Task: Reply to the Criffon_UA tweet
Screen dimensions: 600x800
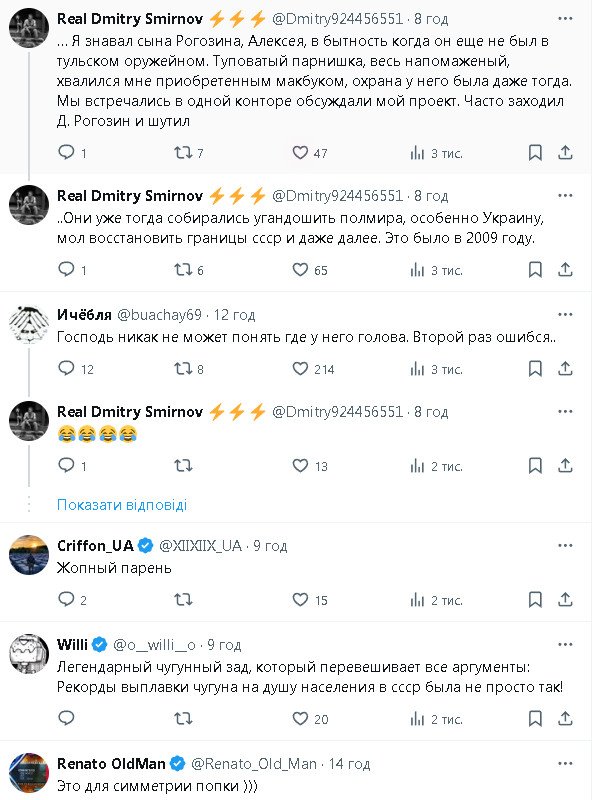Action: [x=66, y=600]
